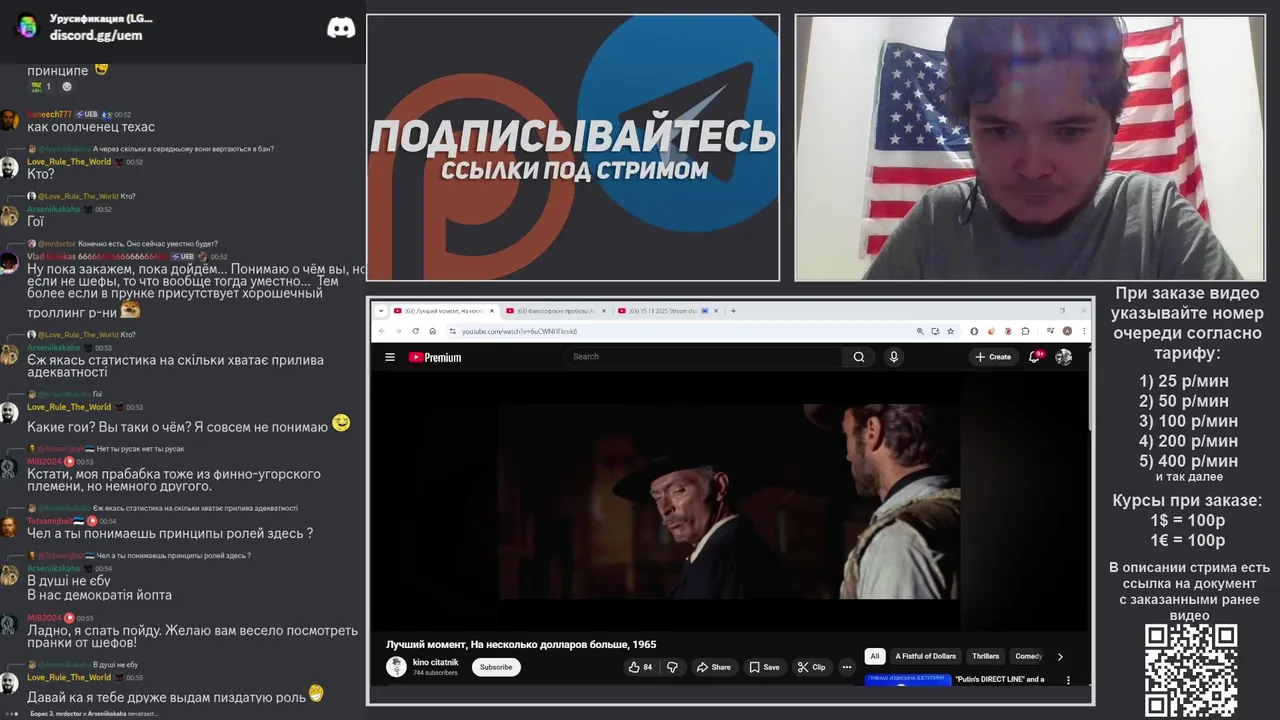Open Chrome extensions puzzle icon
The height and width of the screenshot is (720, 1280).
pos(1025,331)
